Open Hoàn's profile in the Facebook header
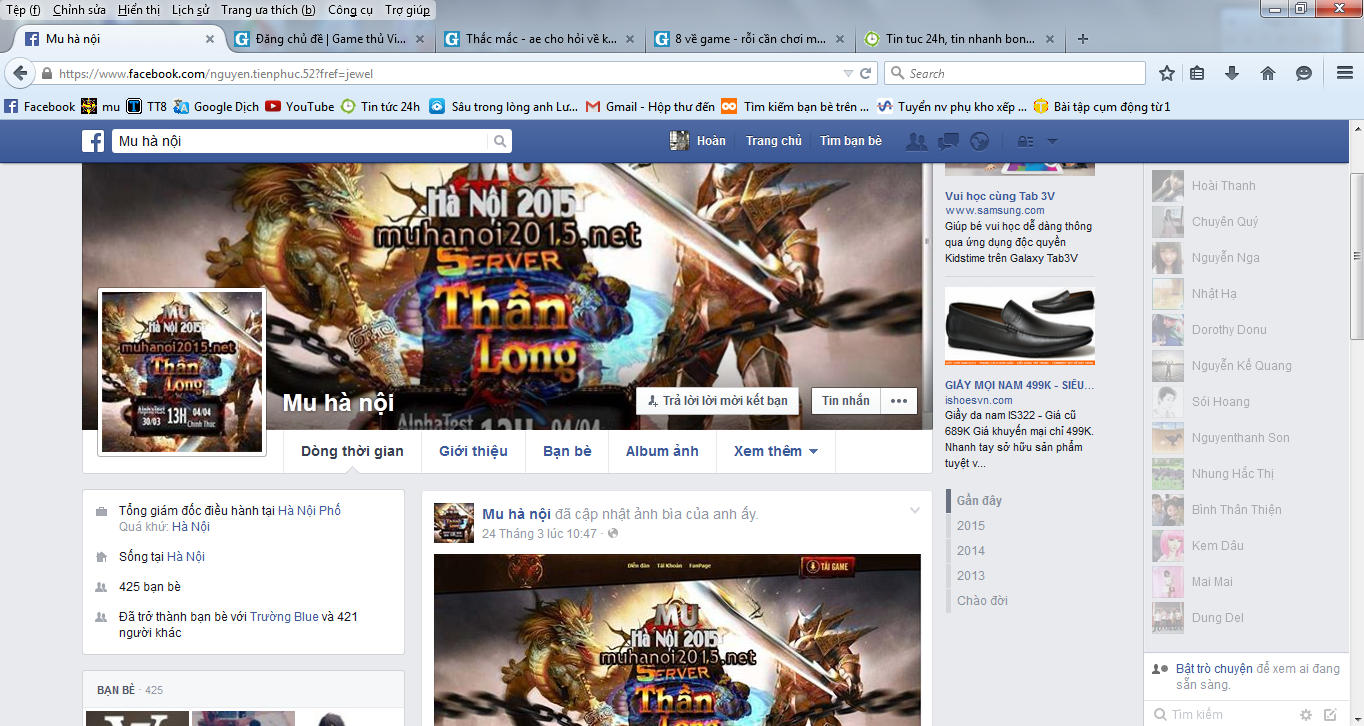Viewport: 1364px width, 726px height. tap(698, 141)
